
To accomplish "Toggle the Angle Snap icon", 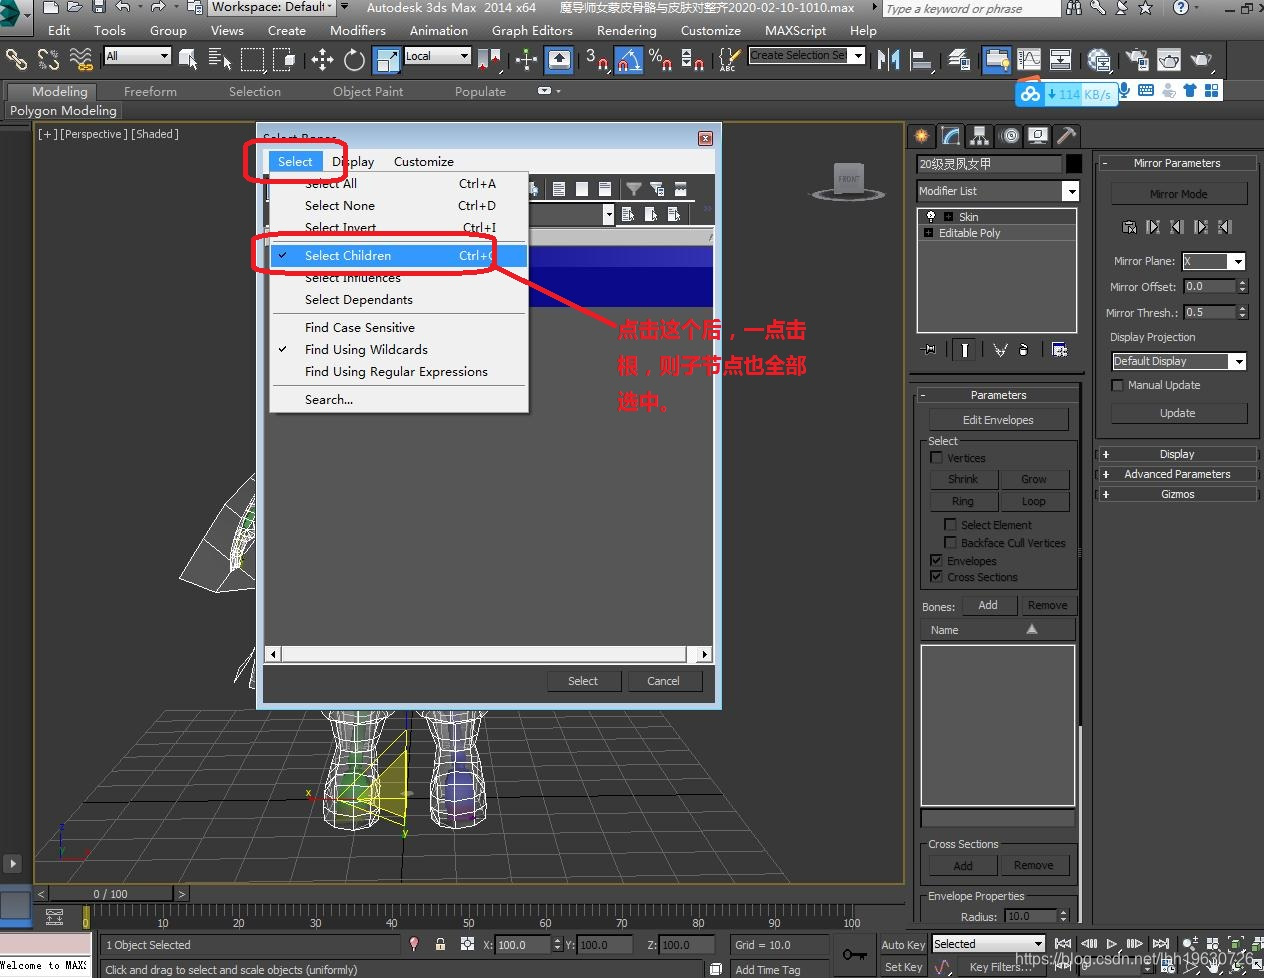I will pyautogui.click(x=628, y=60).
